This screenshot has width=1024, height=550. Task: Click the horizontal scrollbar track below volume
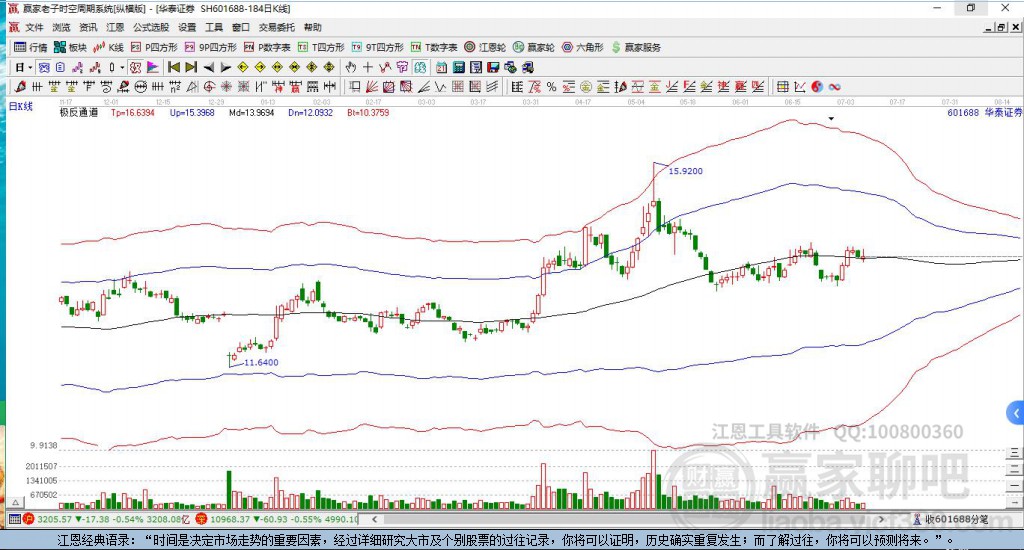[627, 519]
